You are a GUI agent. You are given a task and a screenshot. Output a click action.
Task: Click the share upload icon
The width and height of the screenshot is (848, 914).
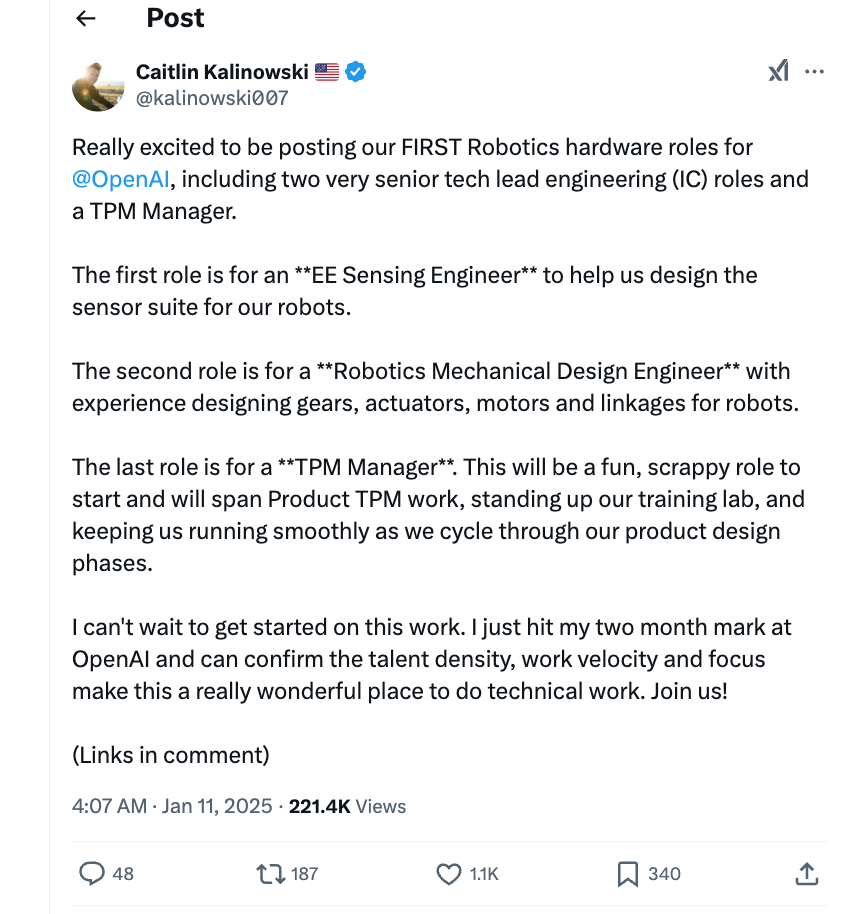pos(806,874)
